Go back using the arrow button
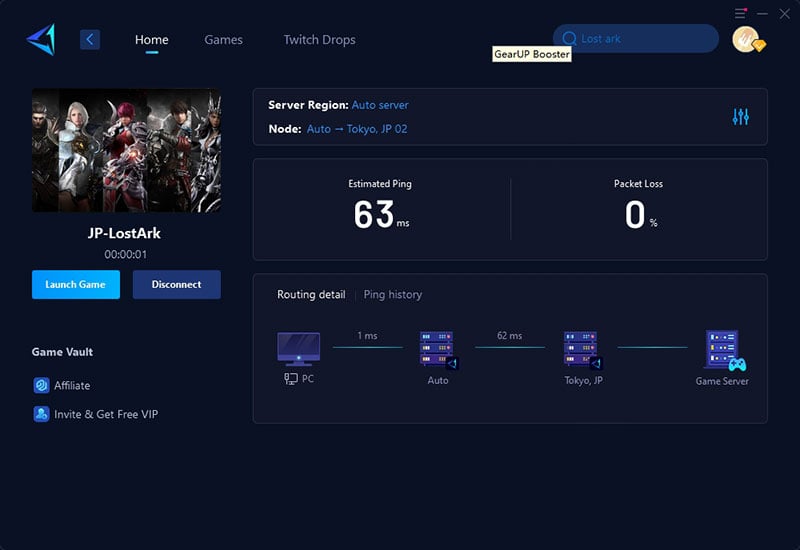 click(90, 39)
